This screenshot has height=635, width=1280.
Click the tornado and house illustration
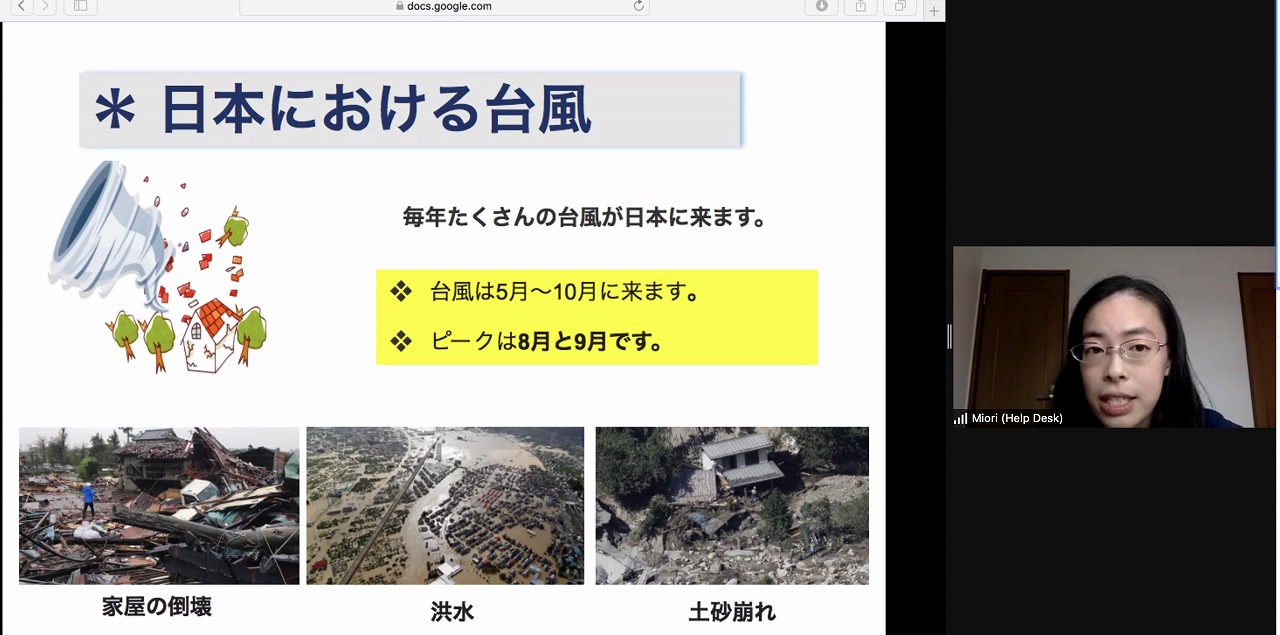pyautogui.click(x=157, y=266)
